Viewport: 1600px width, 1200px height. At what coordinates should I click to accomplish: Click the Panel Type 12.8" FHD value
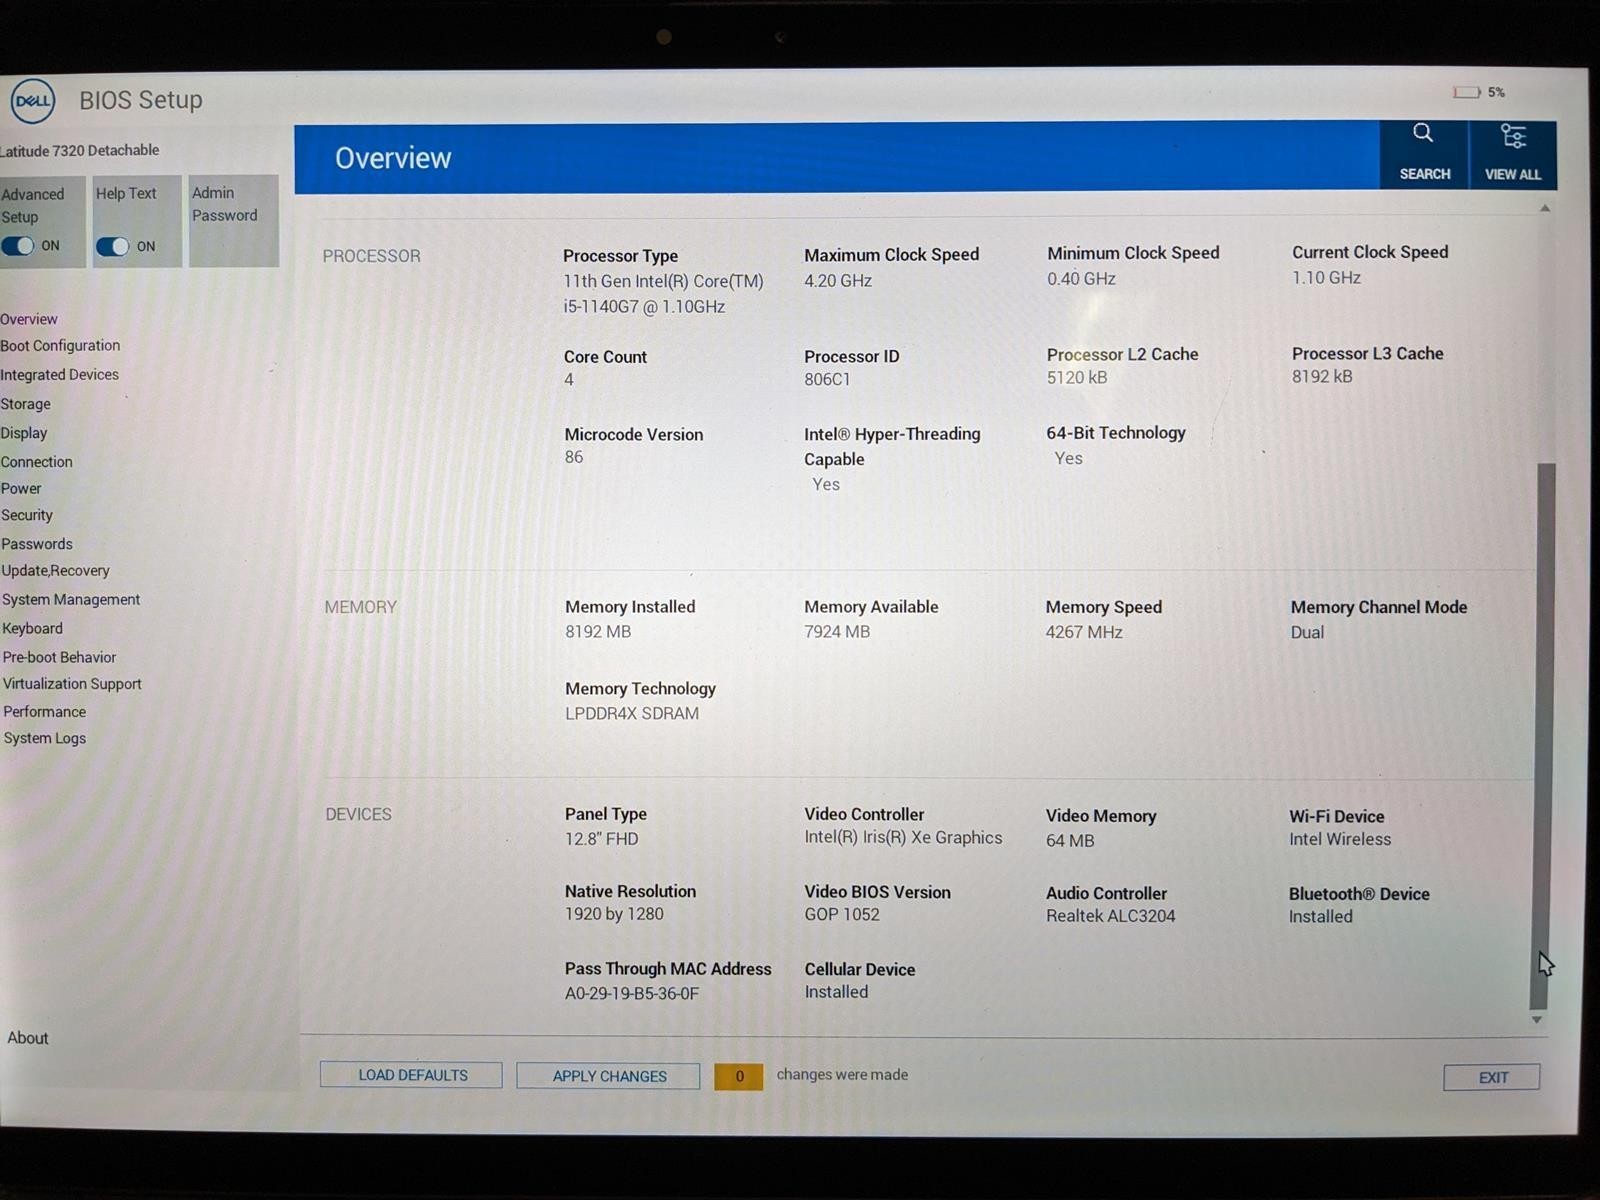pyautogui.click(x=601, y=839)
